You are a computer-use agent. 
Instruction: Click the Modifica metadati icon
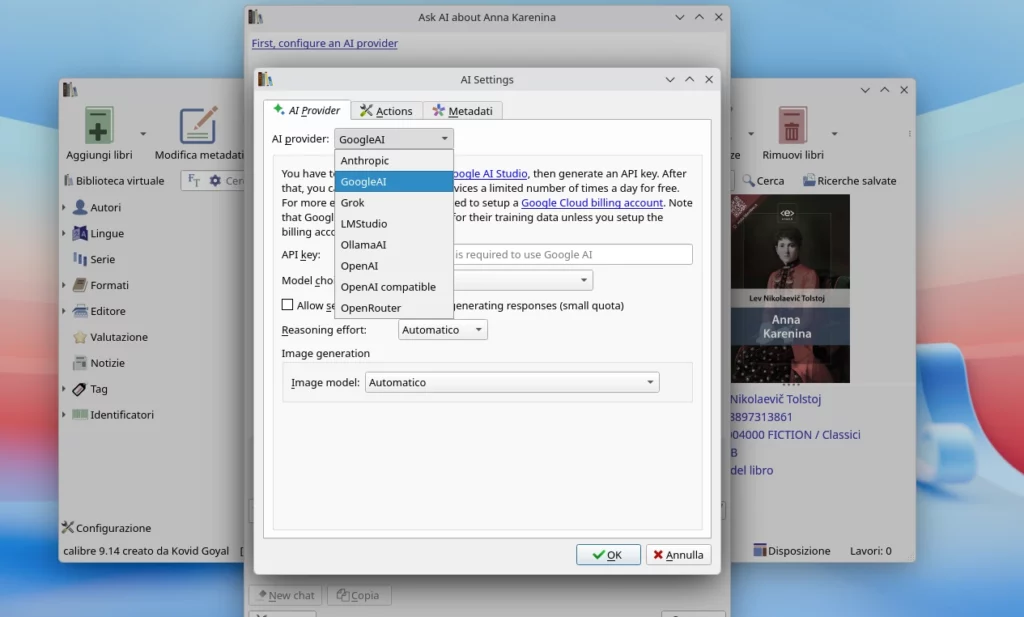coord(199,125)
